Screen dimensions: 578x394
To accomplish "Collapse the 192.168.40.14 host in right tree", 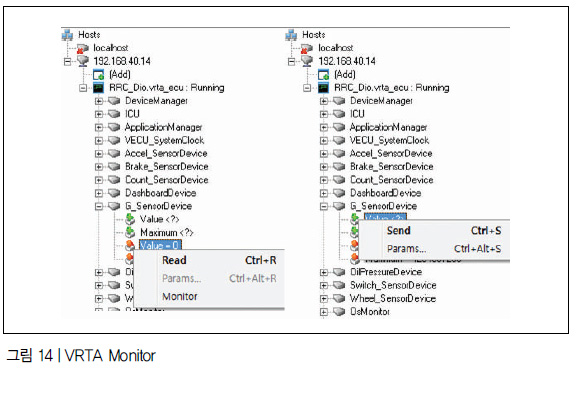I will [292, 62].
